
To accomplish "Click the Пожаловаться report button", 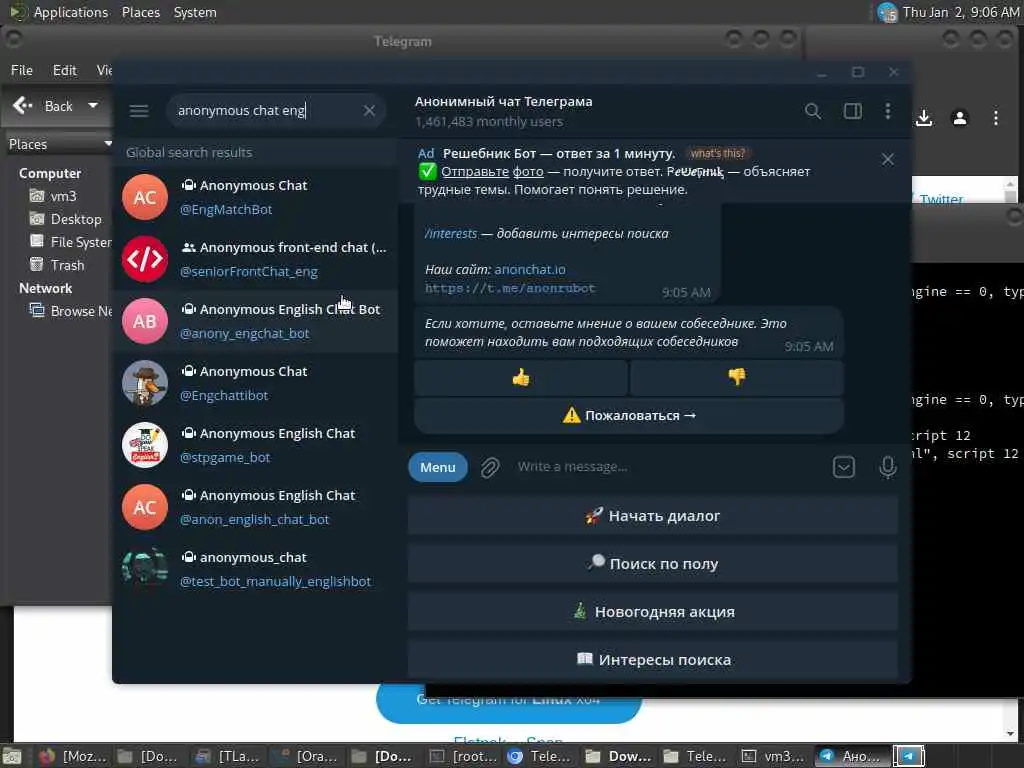I will (x=629, y=415).
